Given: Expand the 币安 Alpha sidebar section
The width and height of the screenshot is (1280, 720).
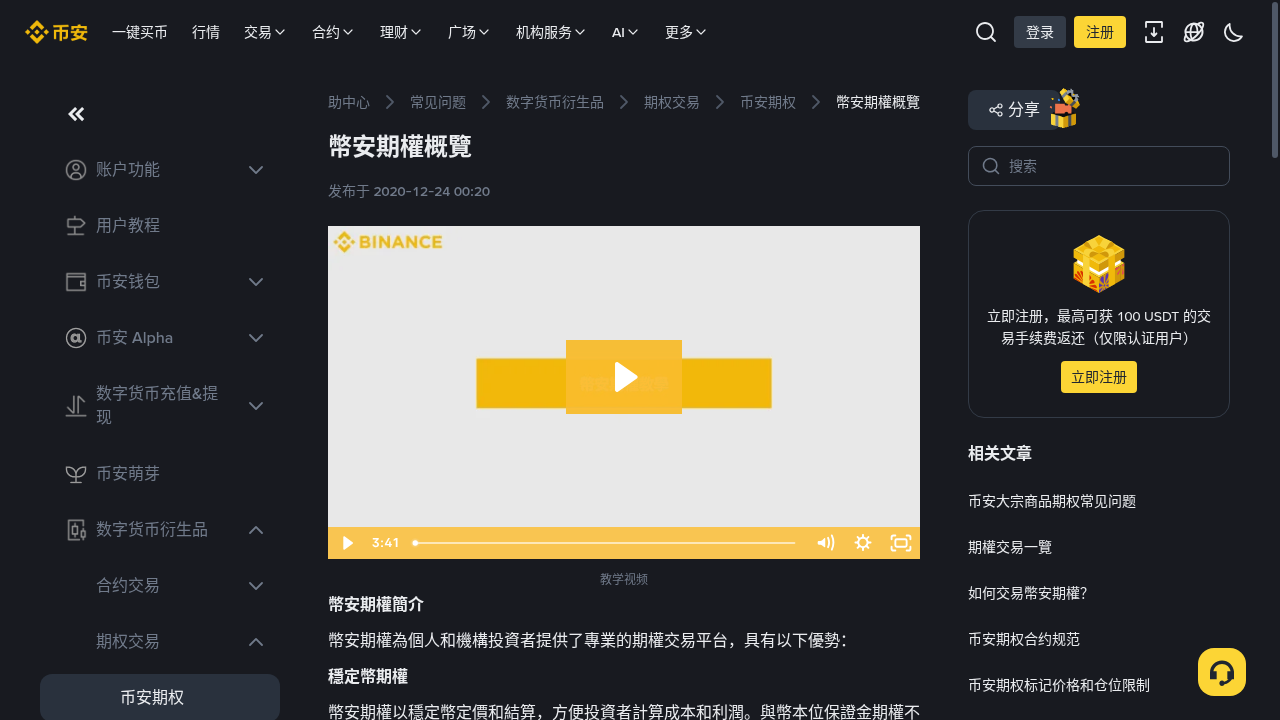Looking at the screenshot, I should tap(256, 338).
